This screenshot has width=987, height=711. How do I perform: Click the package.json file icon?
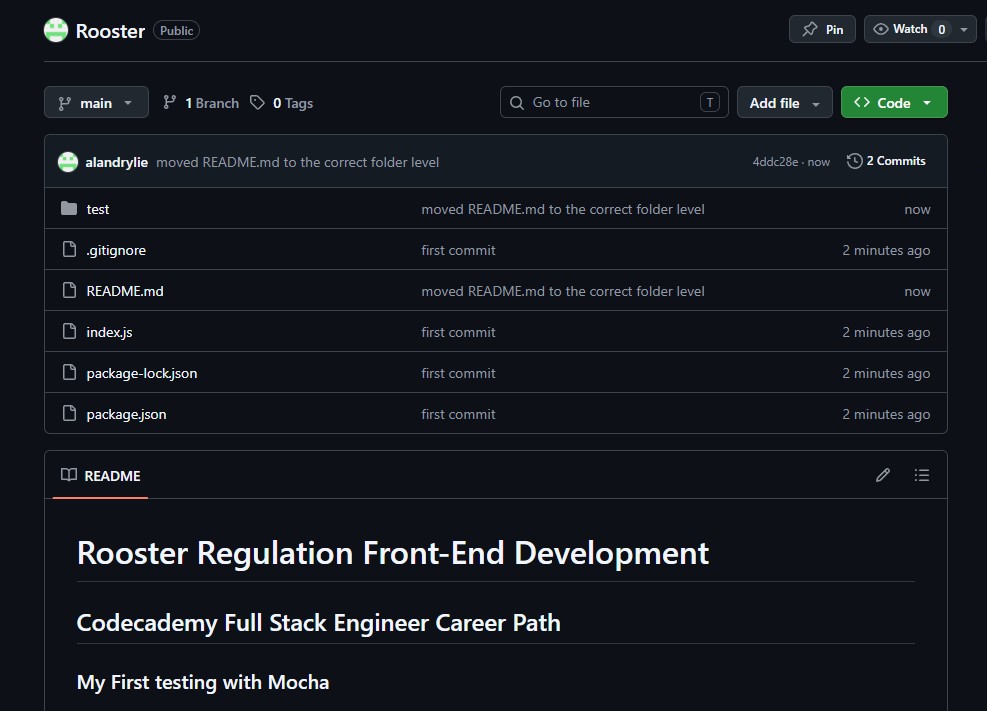(69, 413)
